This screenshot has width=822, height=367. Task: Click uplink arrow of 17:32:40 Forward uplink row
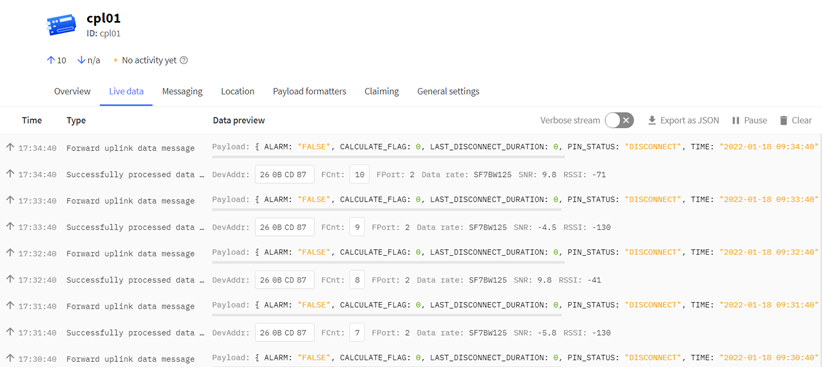[x=10, y=253]
